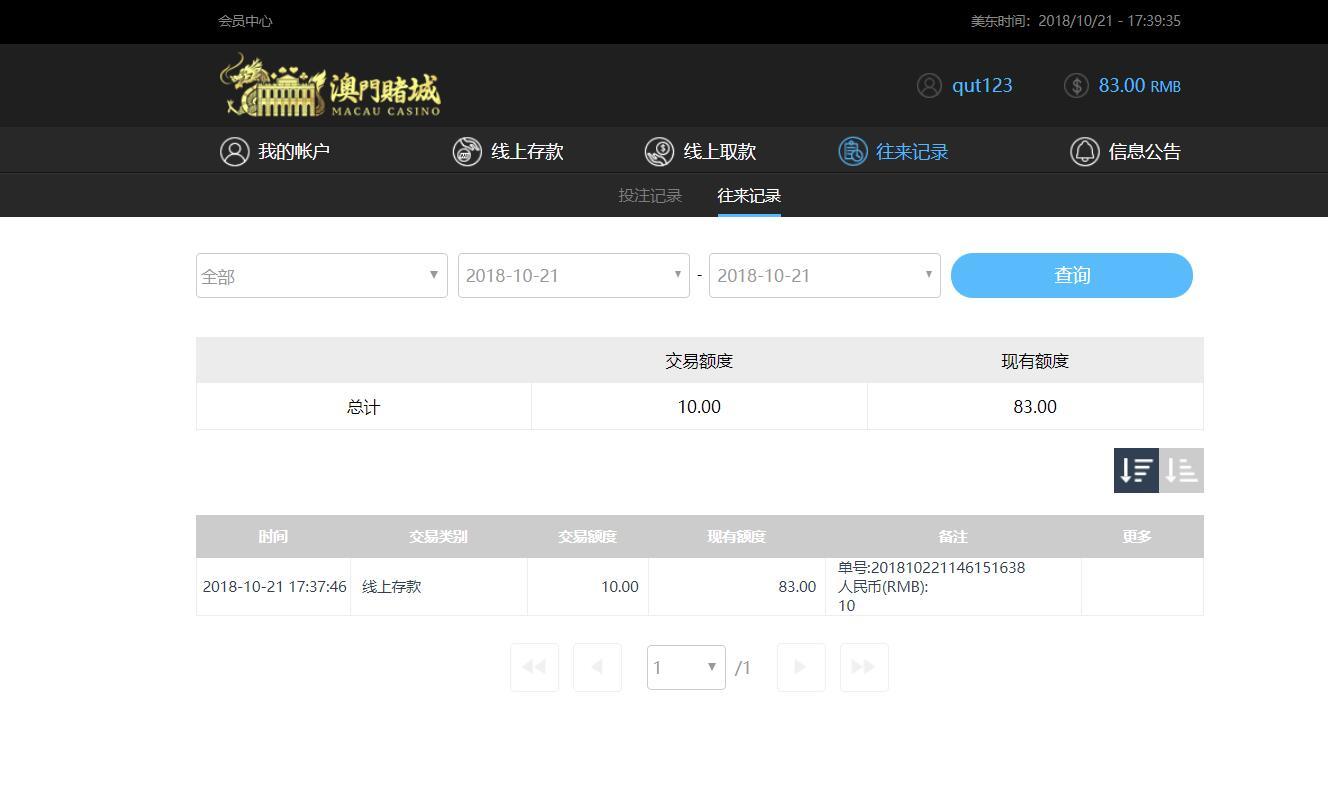Click the 备注 column header
Viewport: 1328px width, 804px height.
[x=953, y=537]
